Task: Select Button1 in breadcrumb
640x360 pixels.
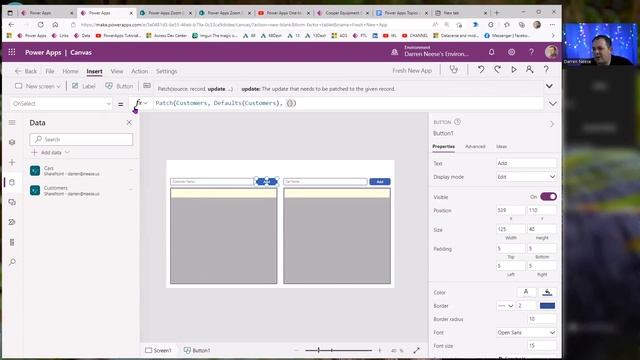Action: (x=197, y=350)
